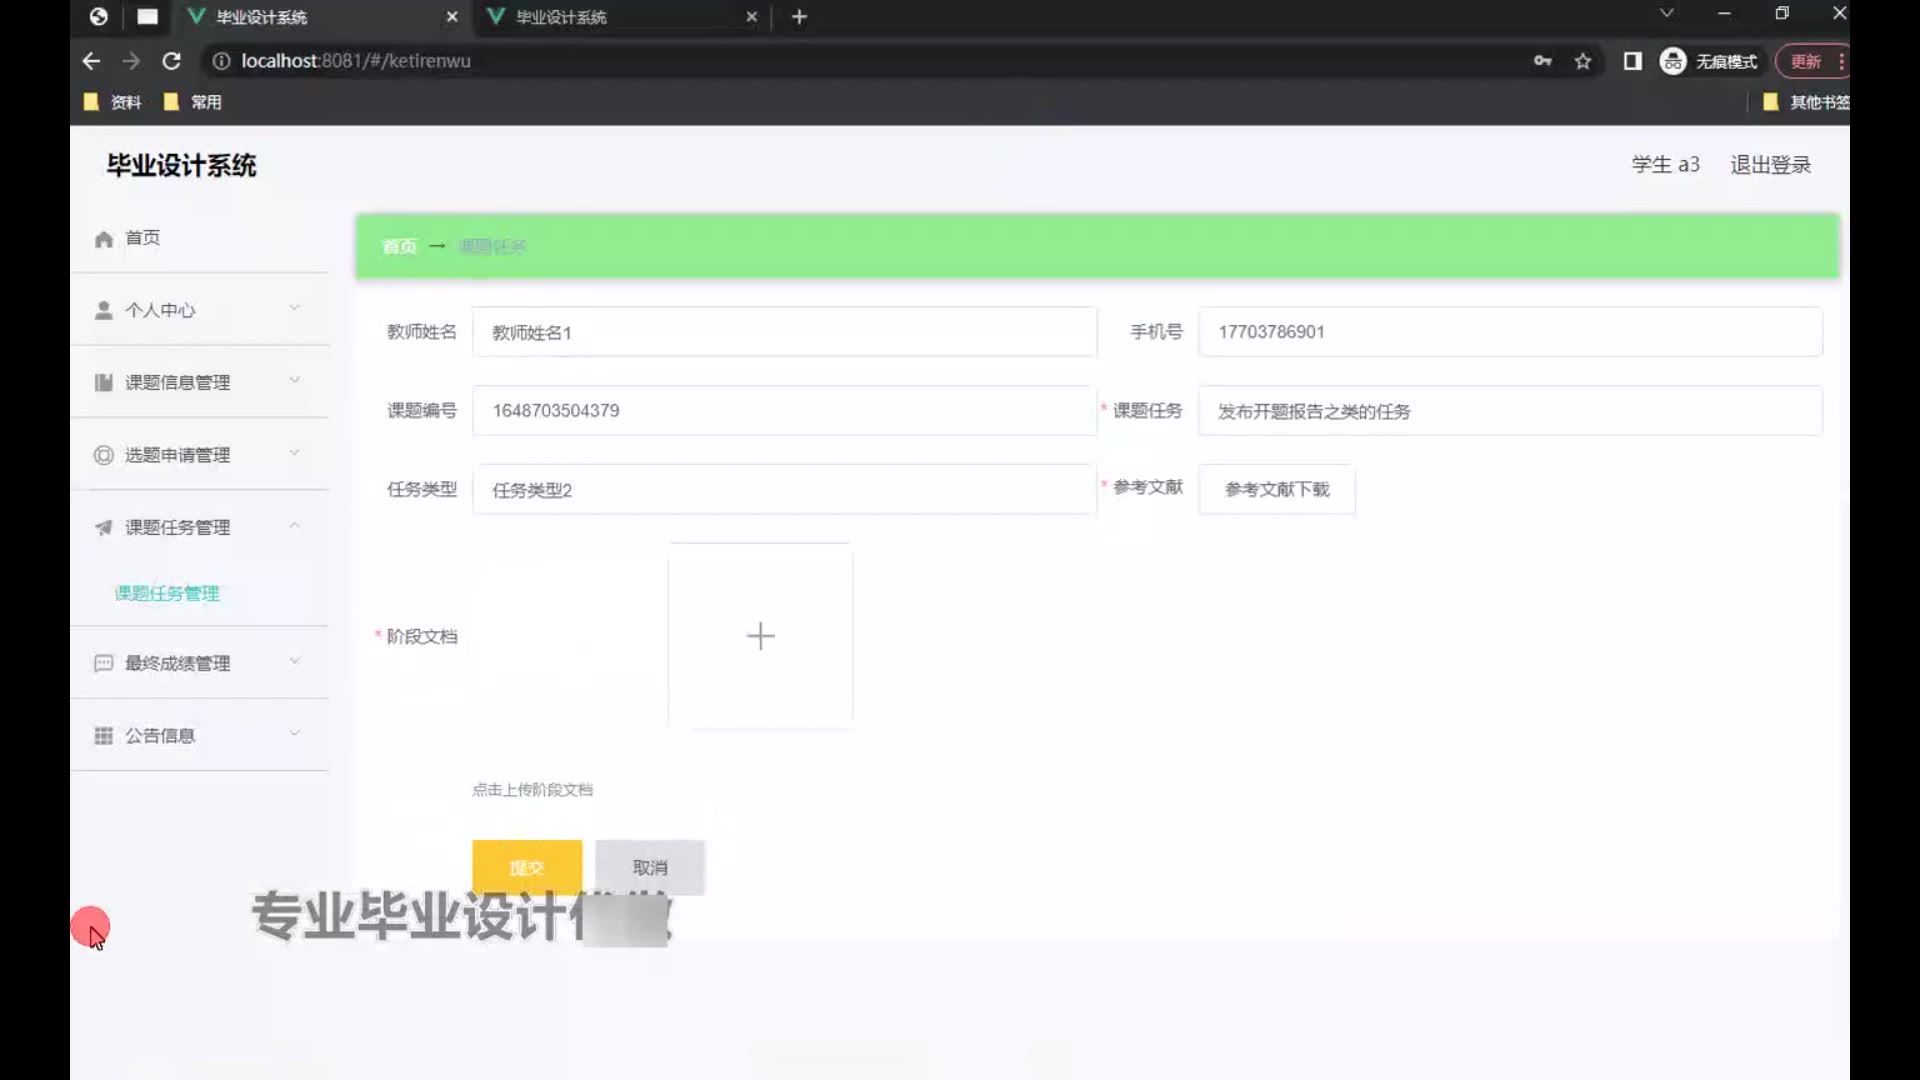Click the home icon beside 首页 in the sidebar
The width and height of the screenshot is (1920, 1080).
pyautogui.click(x=103, y=239)
